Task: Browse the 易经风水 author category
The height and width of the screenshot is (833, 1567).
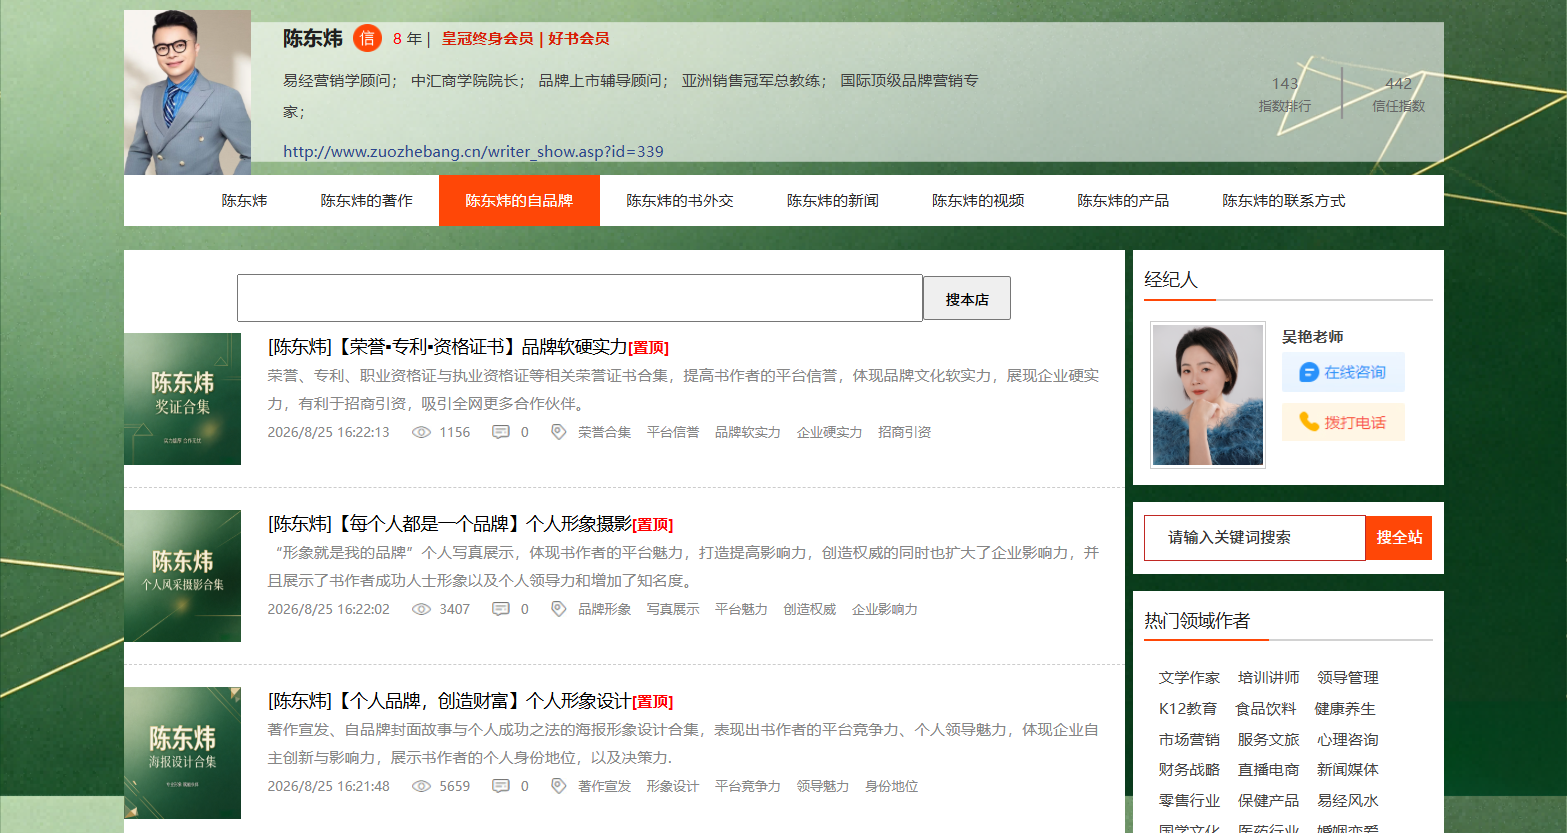Action: (x=1348, y=801)
